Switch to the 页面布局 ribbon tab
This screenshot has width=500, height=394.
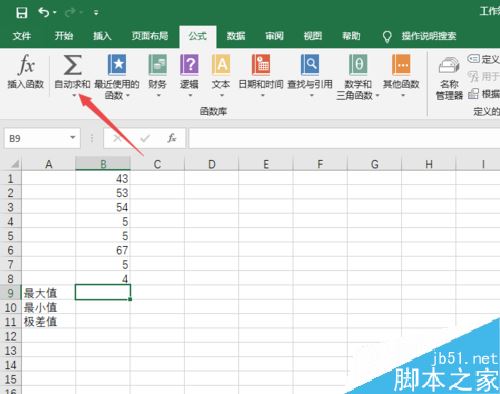tap(150, 36)
